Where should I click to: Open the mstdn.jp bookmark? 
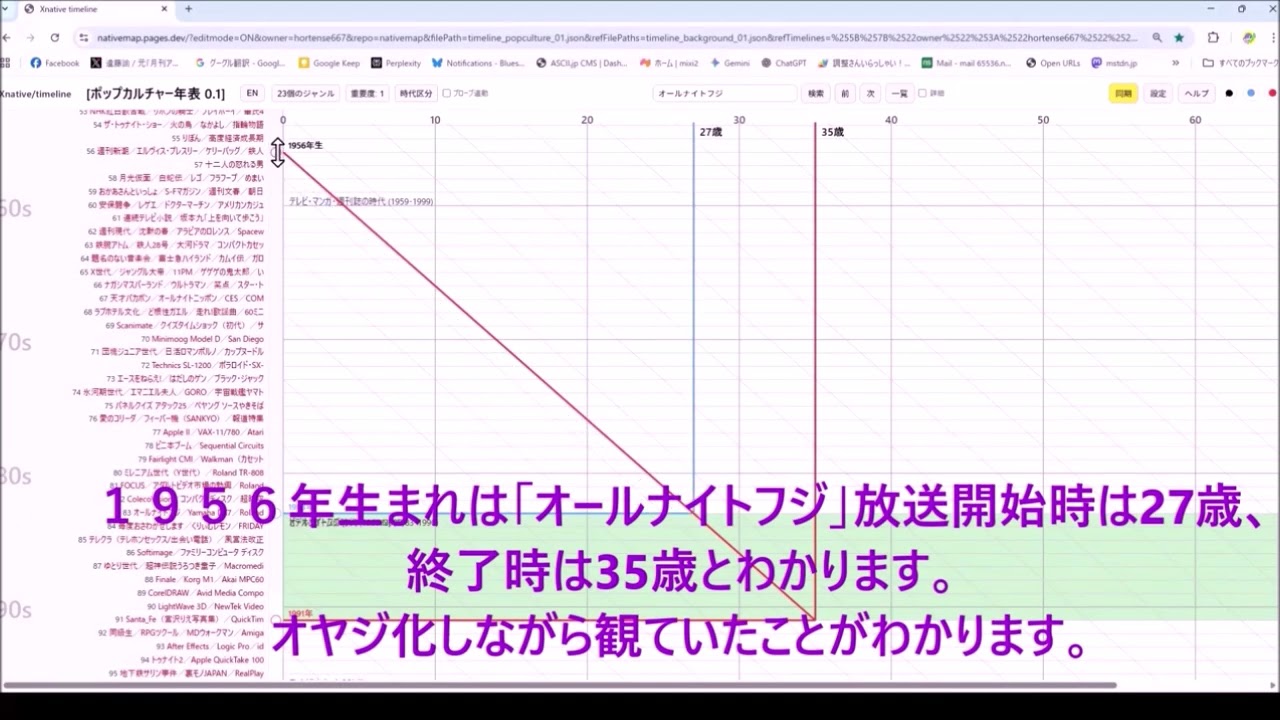[1113, 62]
